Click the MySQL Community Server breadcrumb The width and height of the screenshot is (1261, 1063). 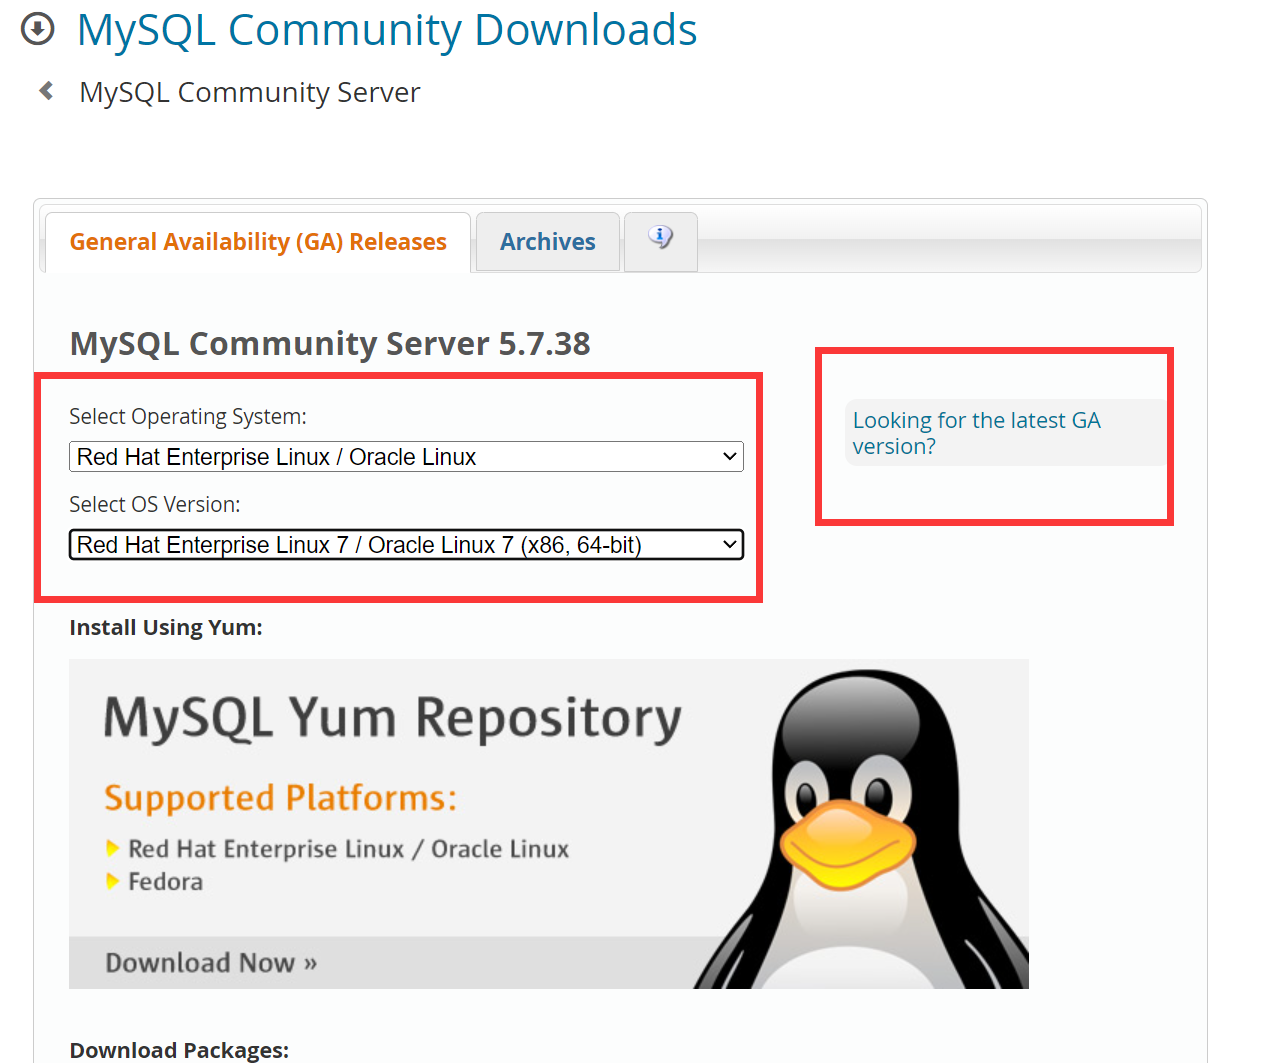click(248, 91)
